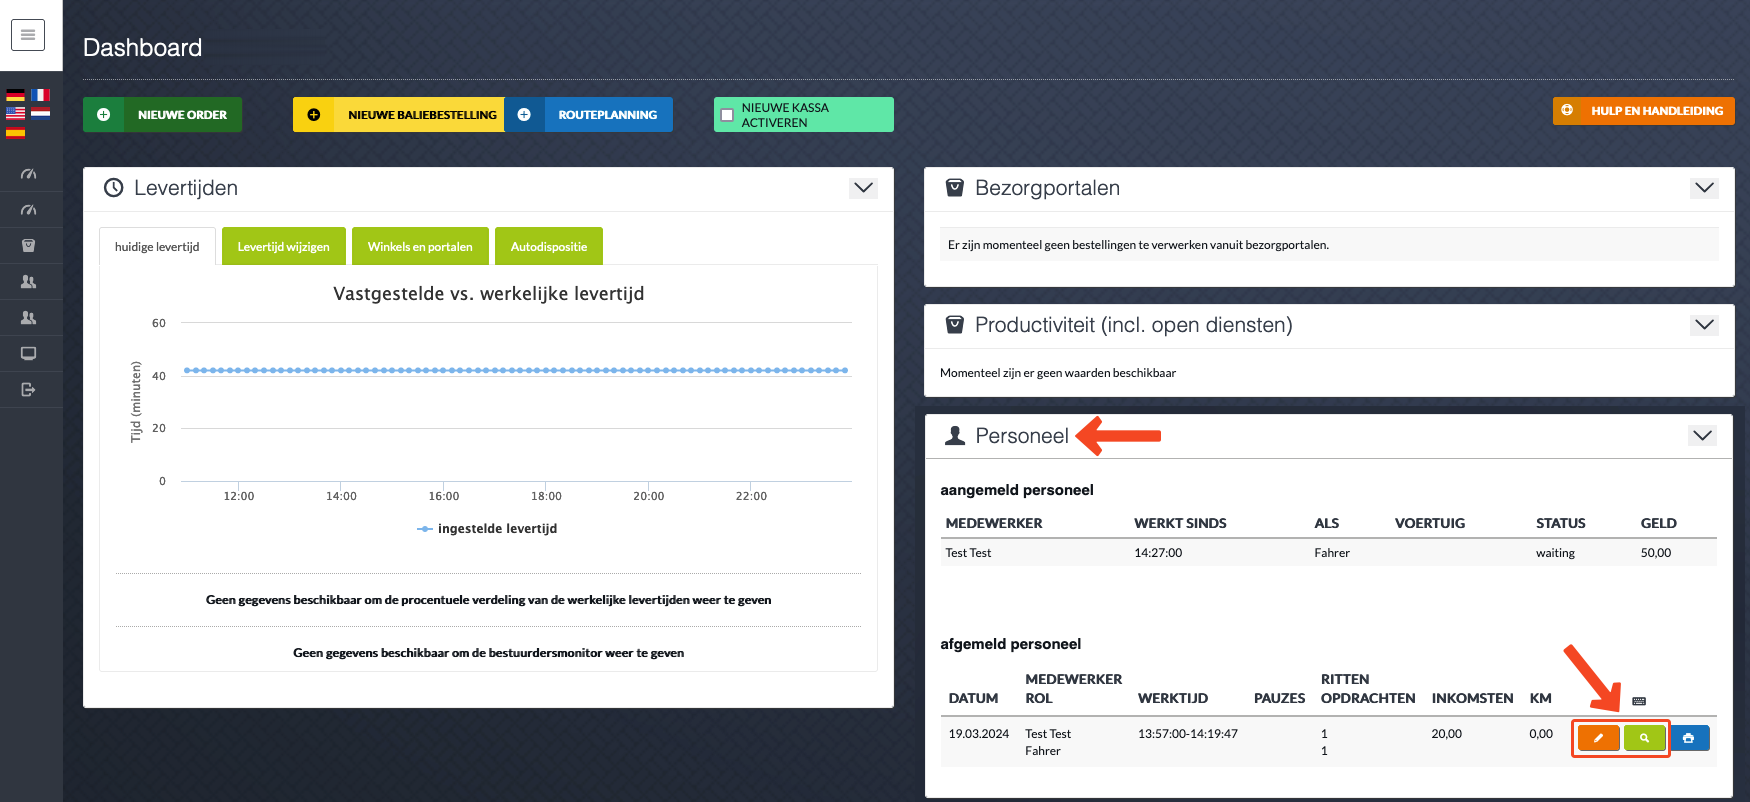Switch language with the Dutch flag

click(x=40, y=113)
